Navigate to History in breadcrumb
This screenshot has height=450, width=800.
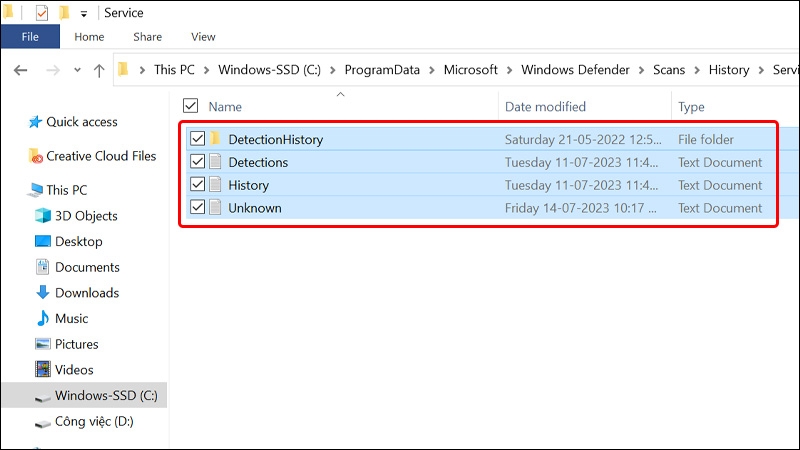click(x=729, y=70)
